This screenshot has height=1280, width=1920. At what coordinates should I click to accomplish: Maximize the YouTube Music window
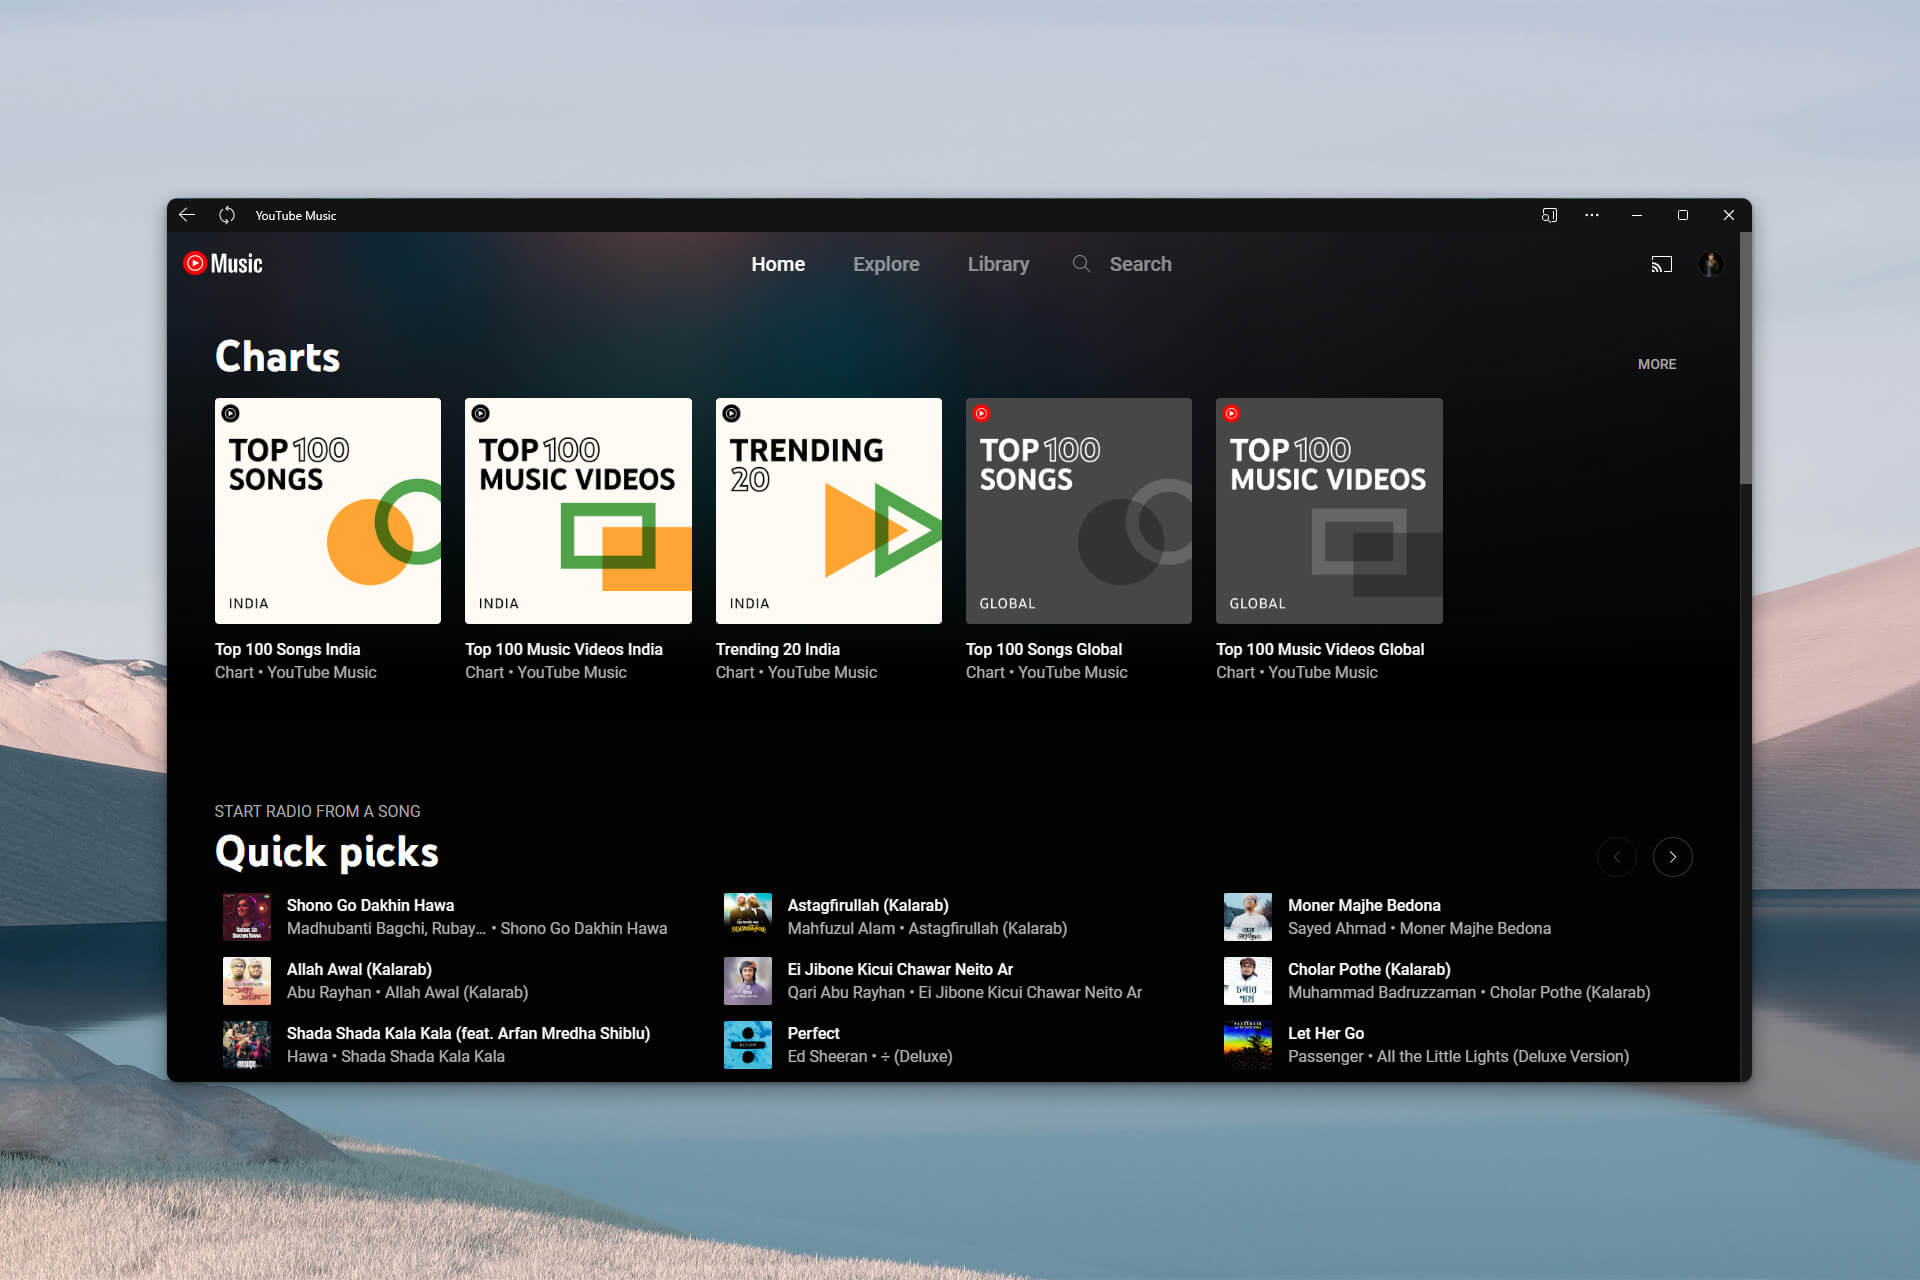(x=1683, y=215)
